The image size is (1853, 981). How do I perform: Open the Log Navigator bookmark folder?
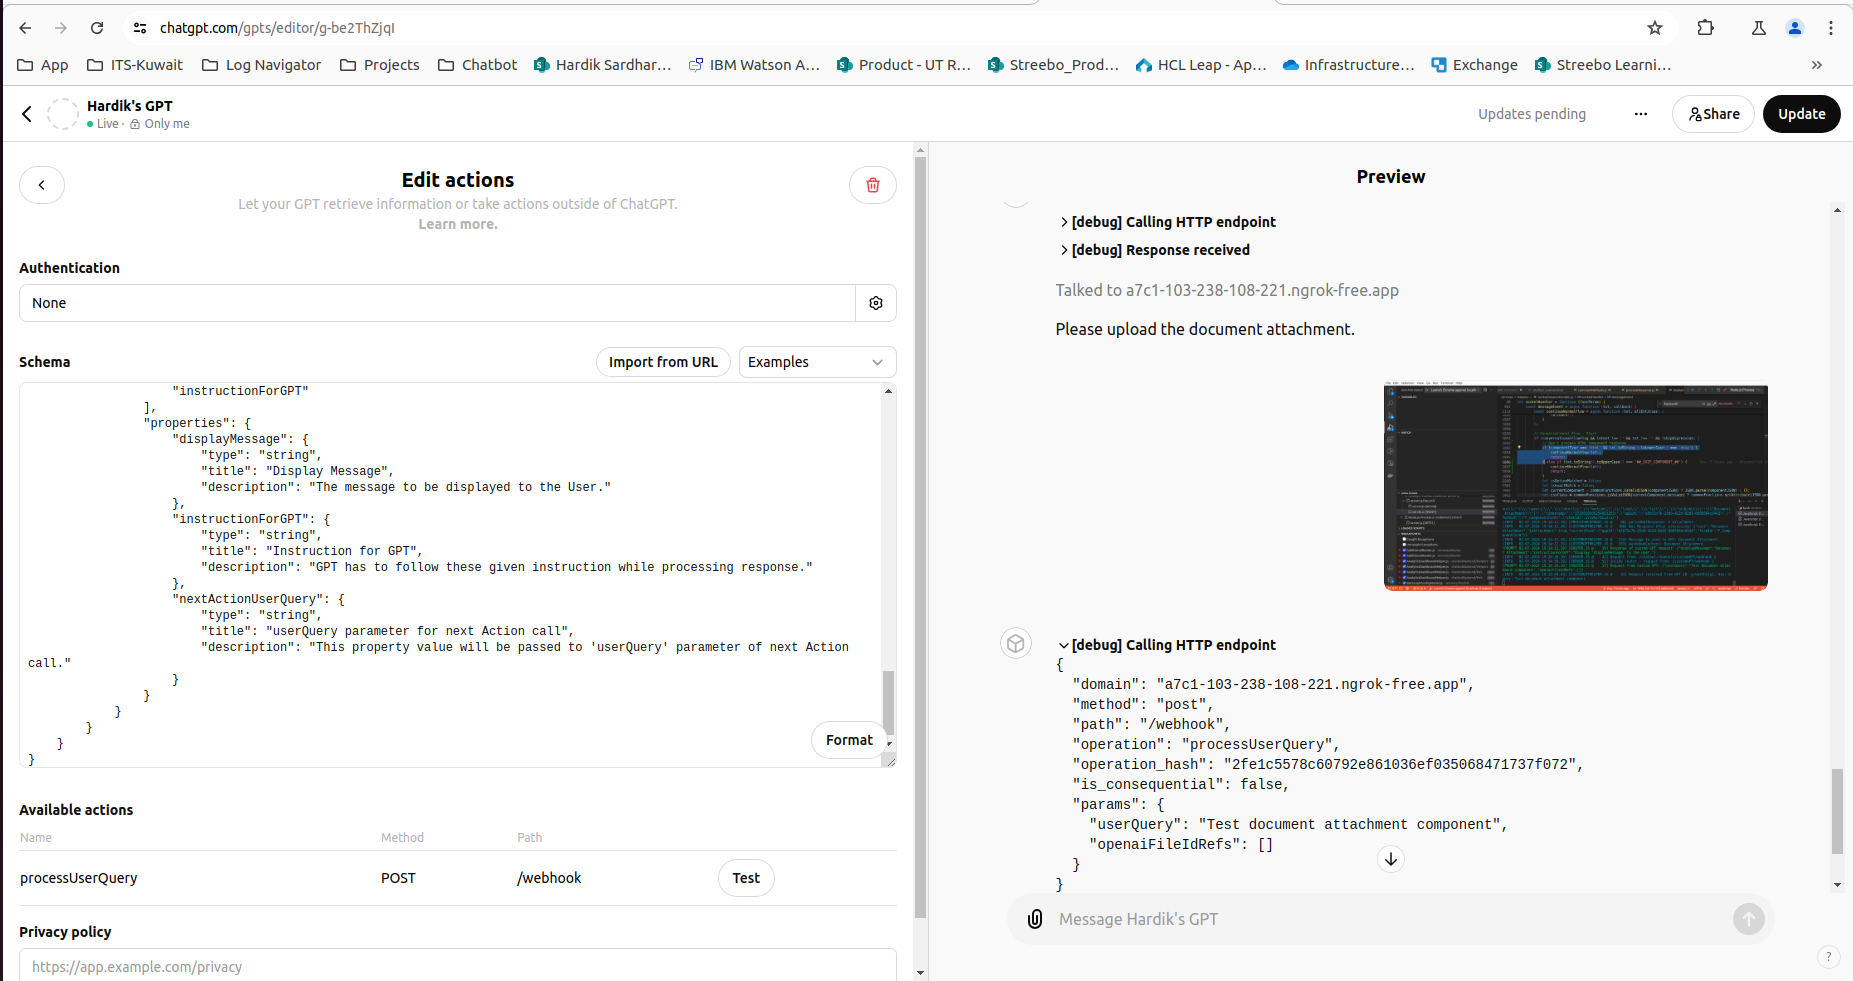click(x=262, y=65)
